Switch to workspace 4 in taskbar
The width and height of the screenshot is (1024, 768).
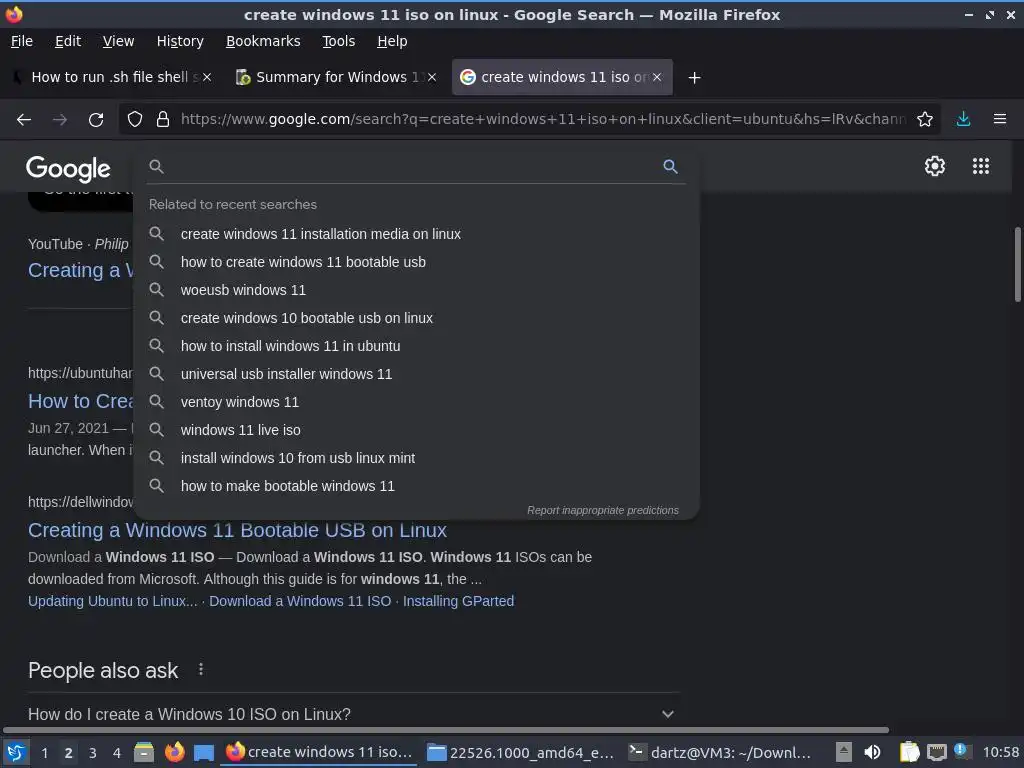pyautogui.click(x=117, y=752)
